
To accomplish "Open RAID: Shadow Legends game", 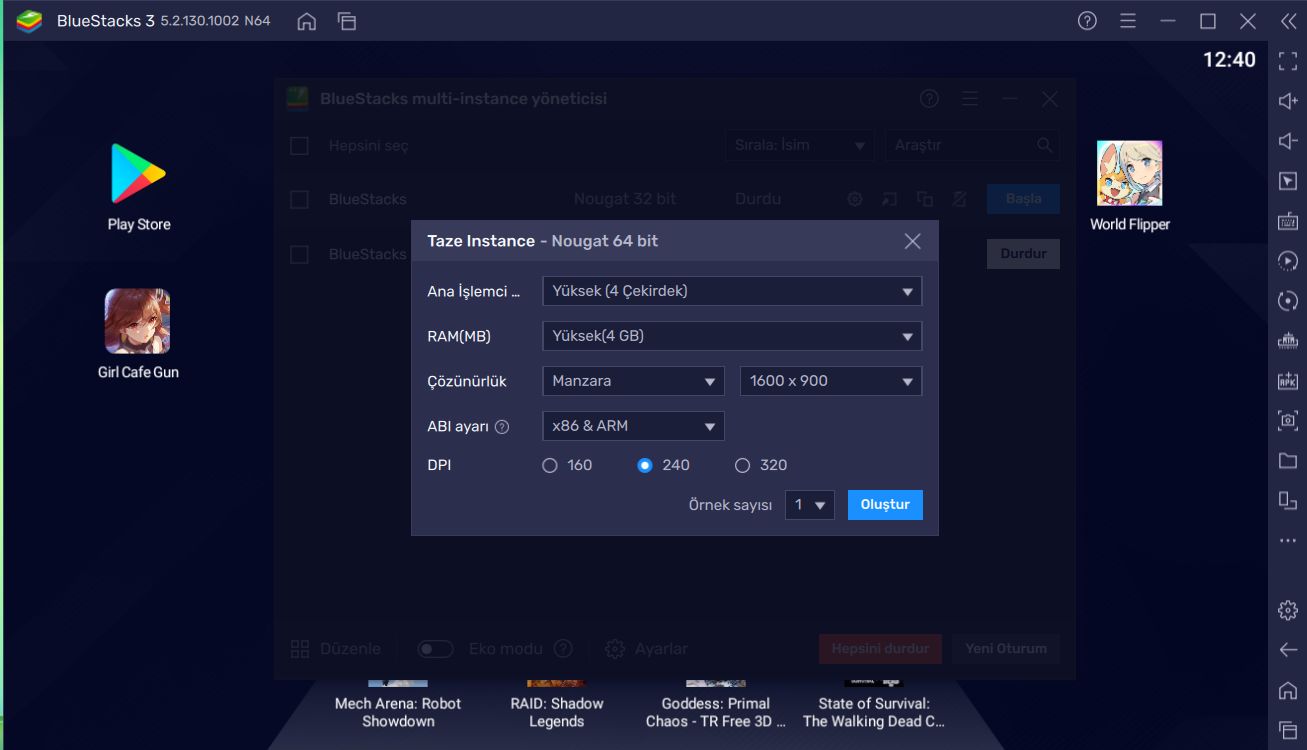I will [x=557, y=705].
